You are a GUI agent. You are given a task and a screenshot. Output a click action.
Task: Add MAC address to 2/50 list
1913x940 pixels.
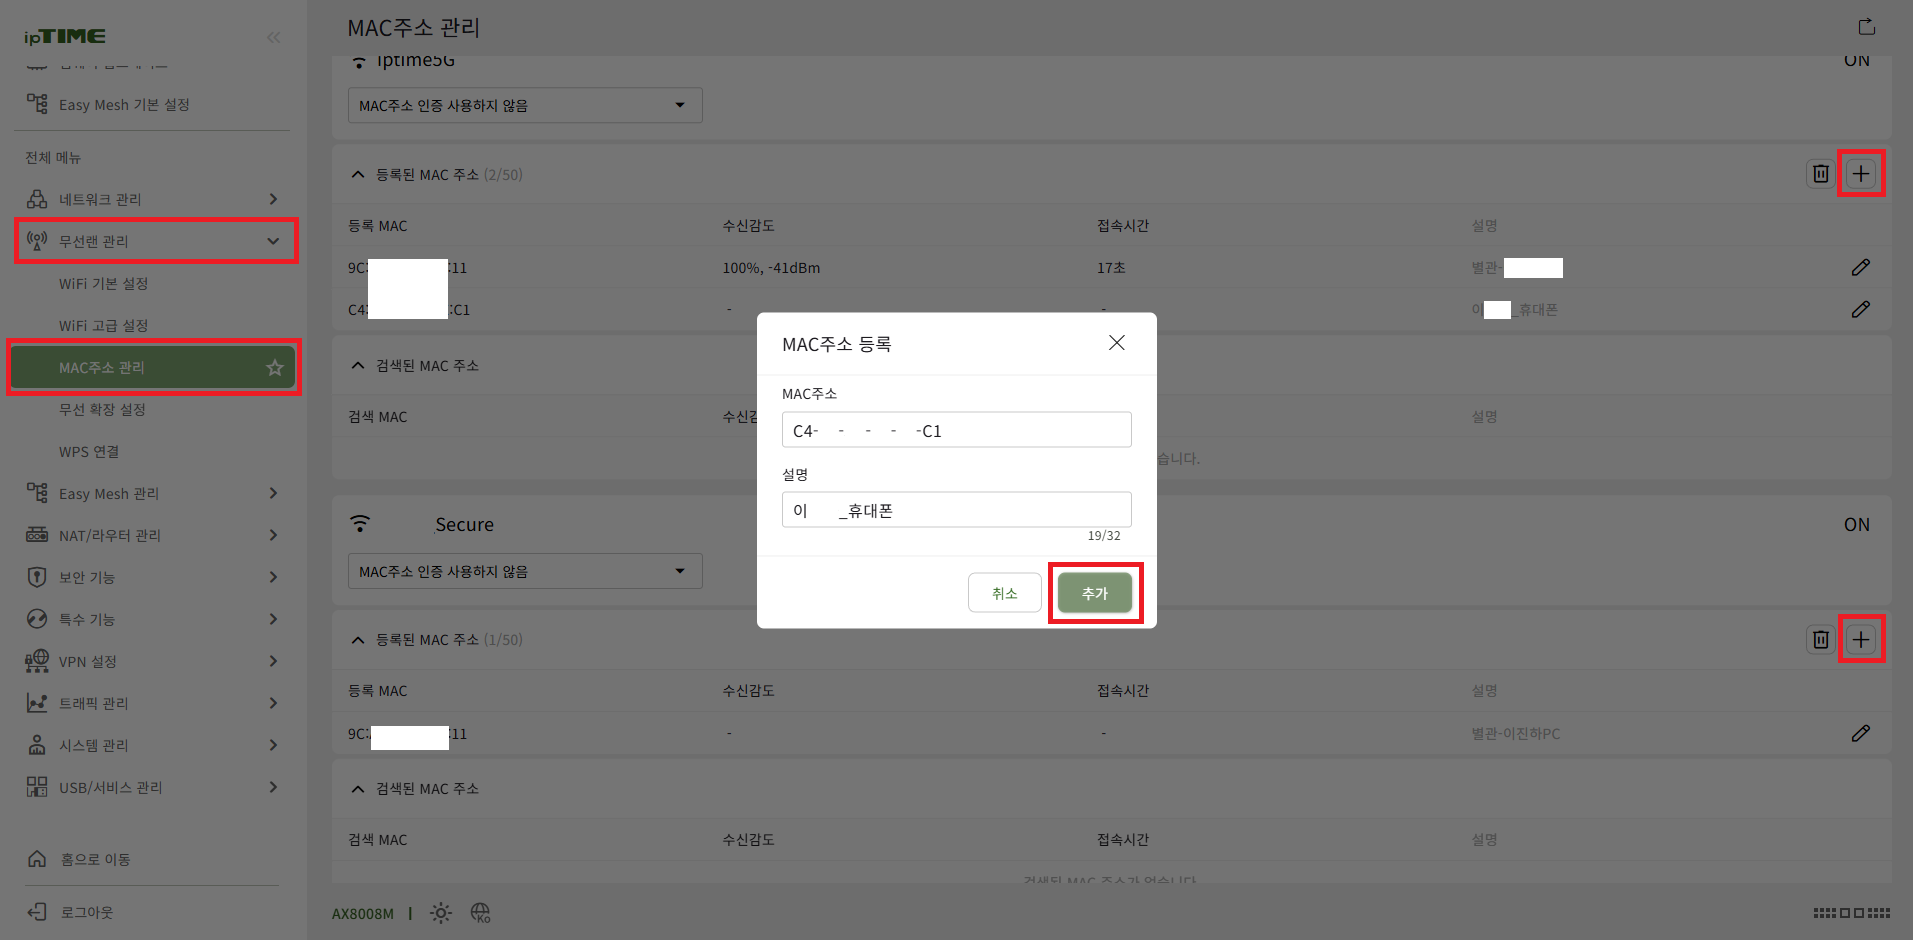tap(1861, 174)
